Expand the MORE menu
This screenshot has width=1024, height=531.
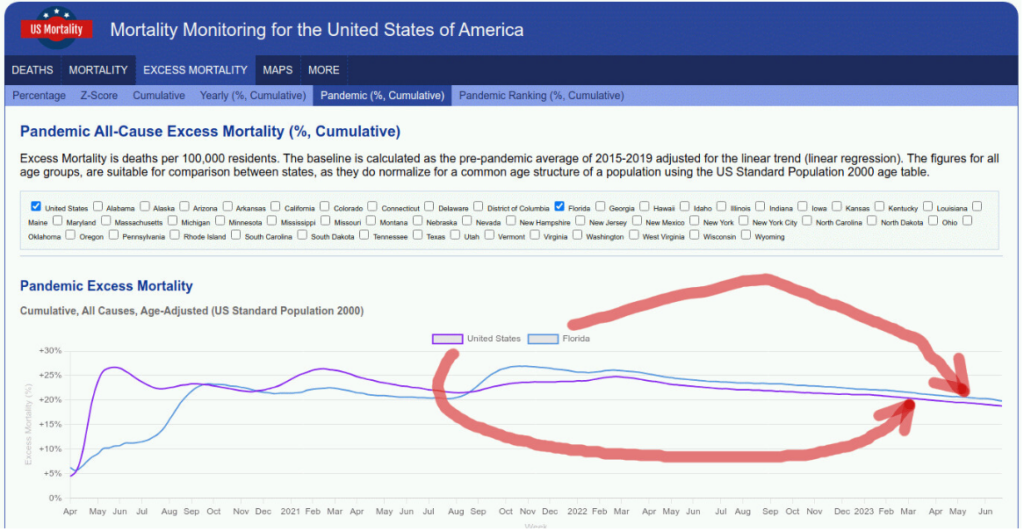click(x=323, y=70)
